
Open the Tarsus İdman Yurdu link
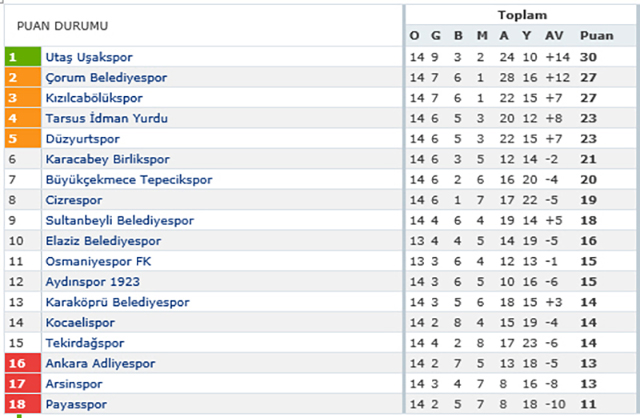[107, 118]
